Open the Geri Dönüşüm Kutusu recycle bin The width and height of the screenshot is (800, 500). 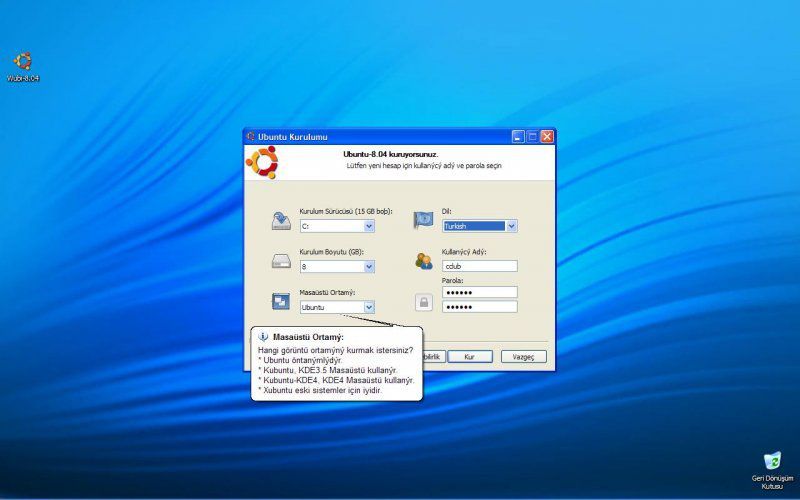coord(772,461)
